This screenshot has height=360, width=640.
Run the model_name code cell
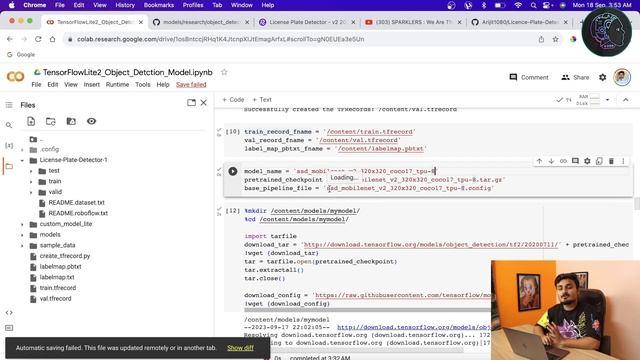[x=233, y=171]
